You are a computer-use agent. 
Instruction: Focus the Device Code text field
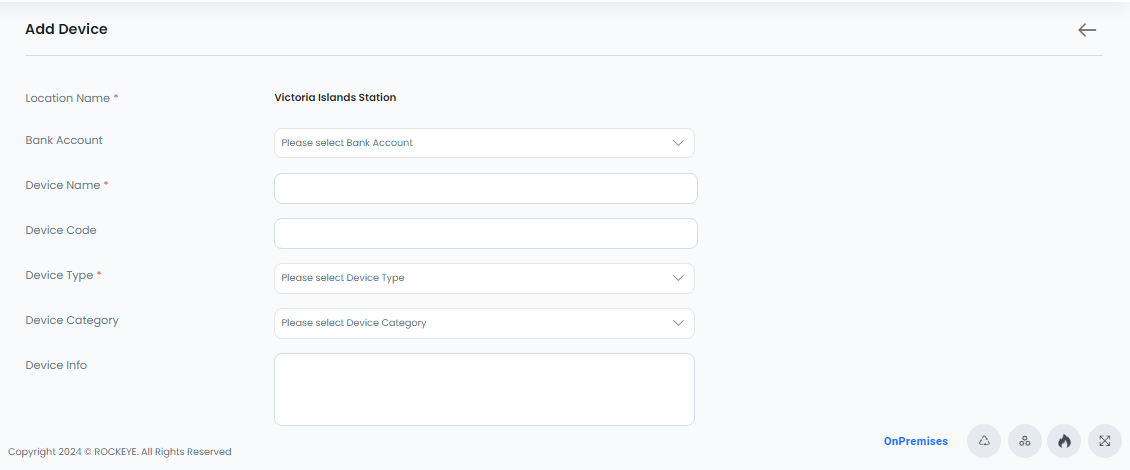(x=486, y=234)
